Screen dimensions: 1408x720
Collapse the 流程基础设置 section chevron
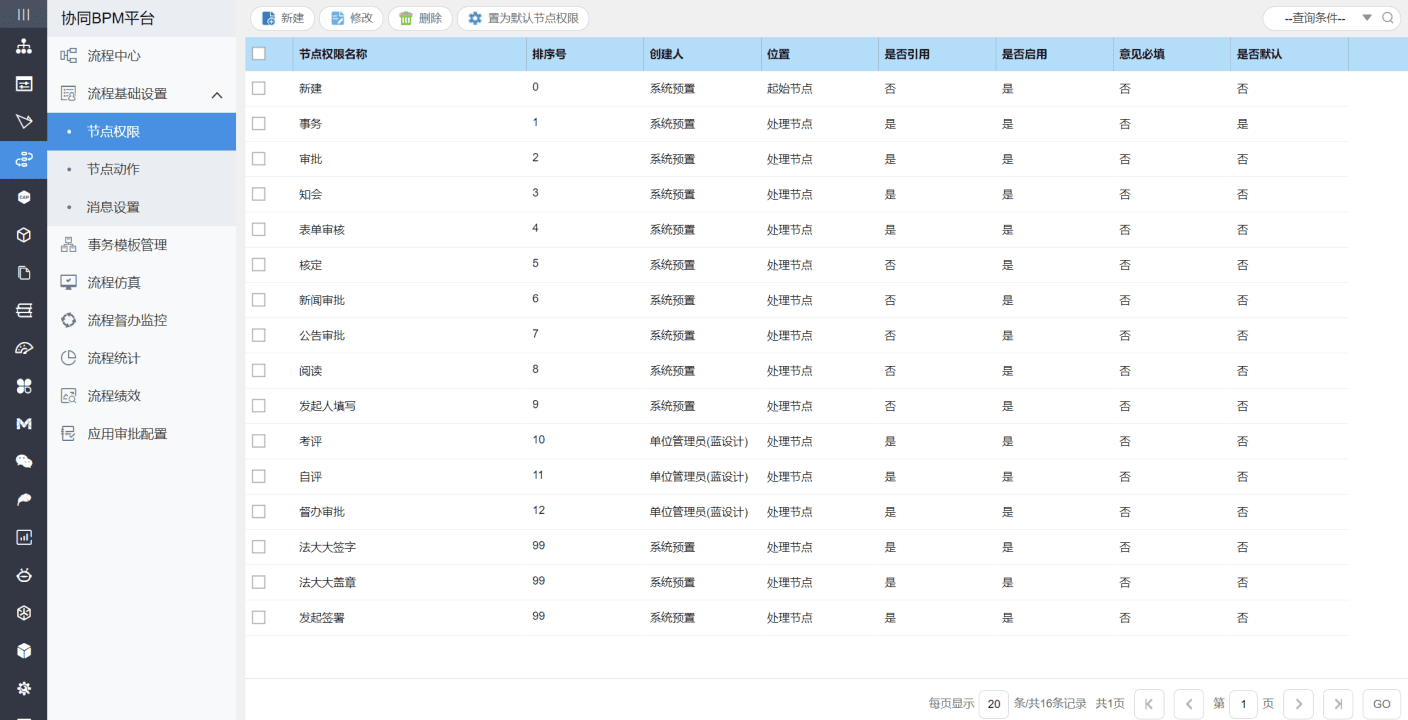[217, 94]
